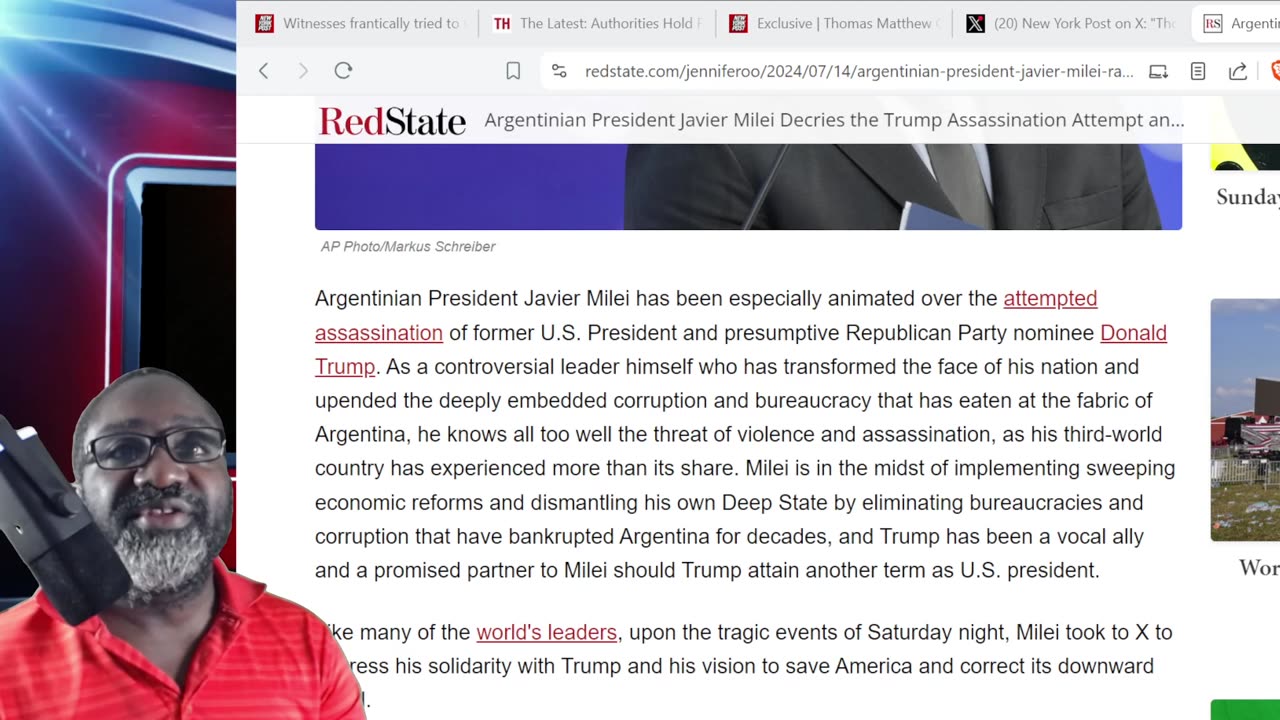
Task: Go forward in browser history
Action: (x=303, y=71)
